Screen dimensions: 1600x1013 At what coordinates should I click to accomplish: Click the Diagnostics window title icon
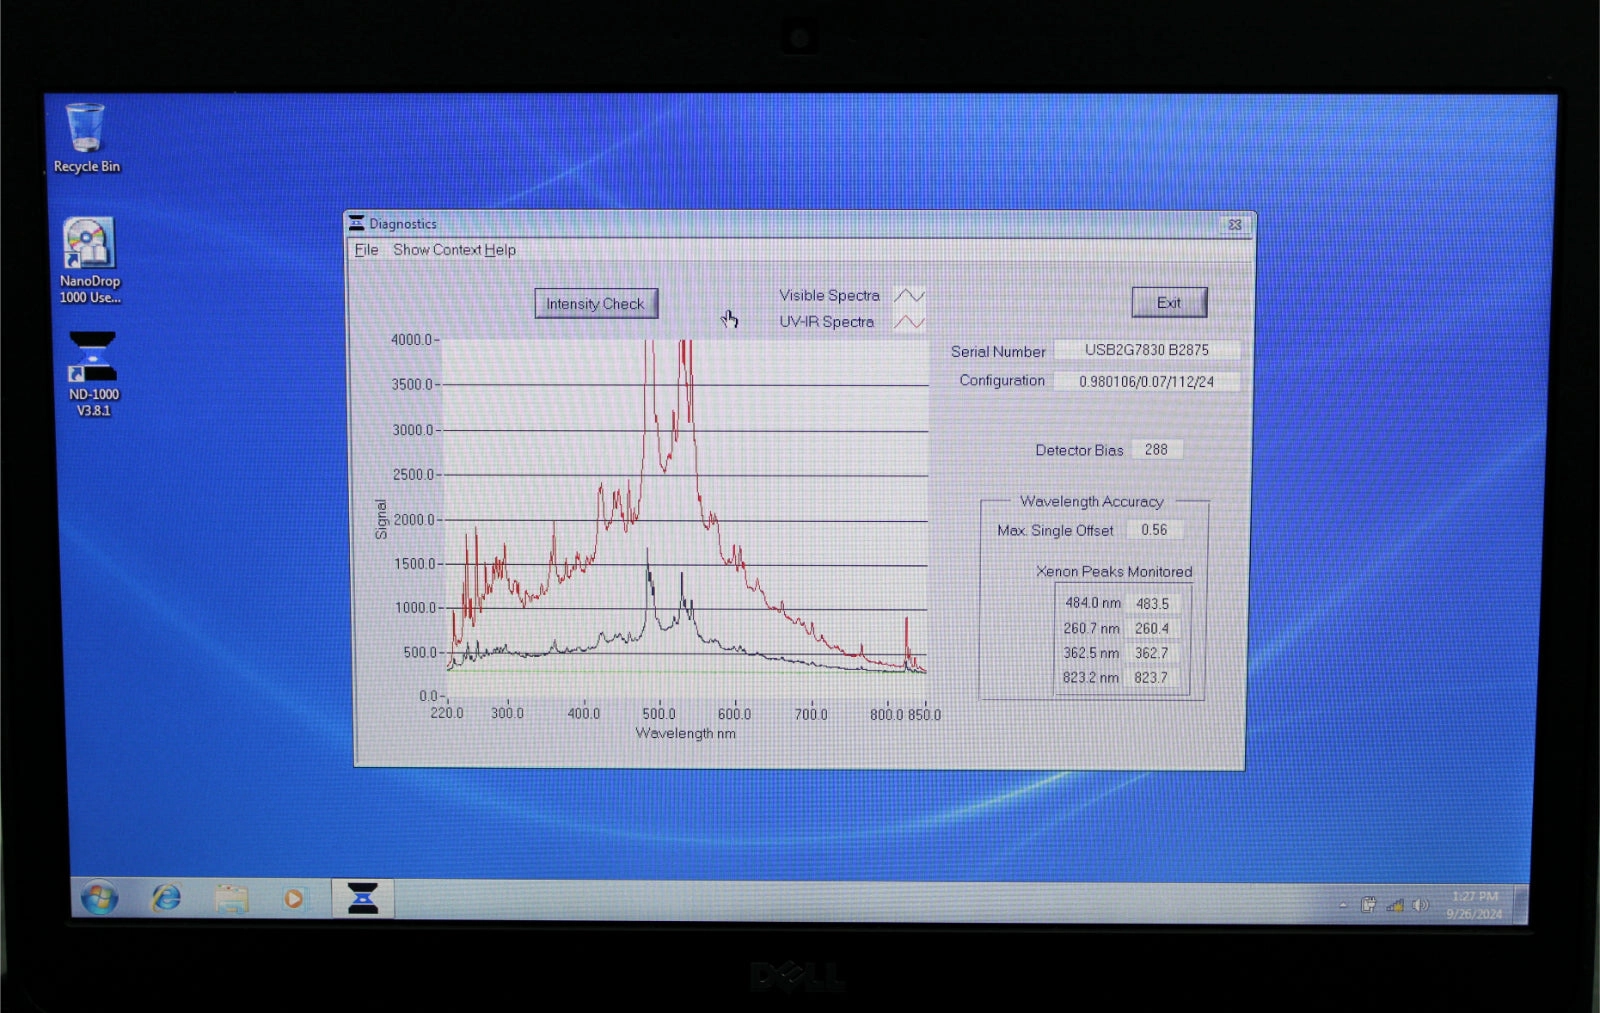tap(356, 223)
